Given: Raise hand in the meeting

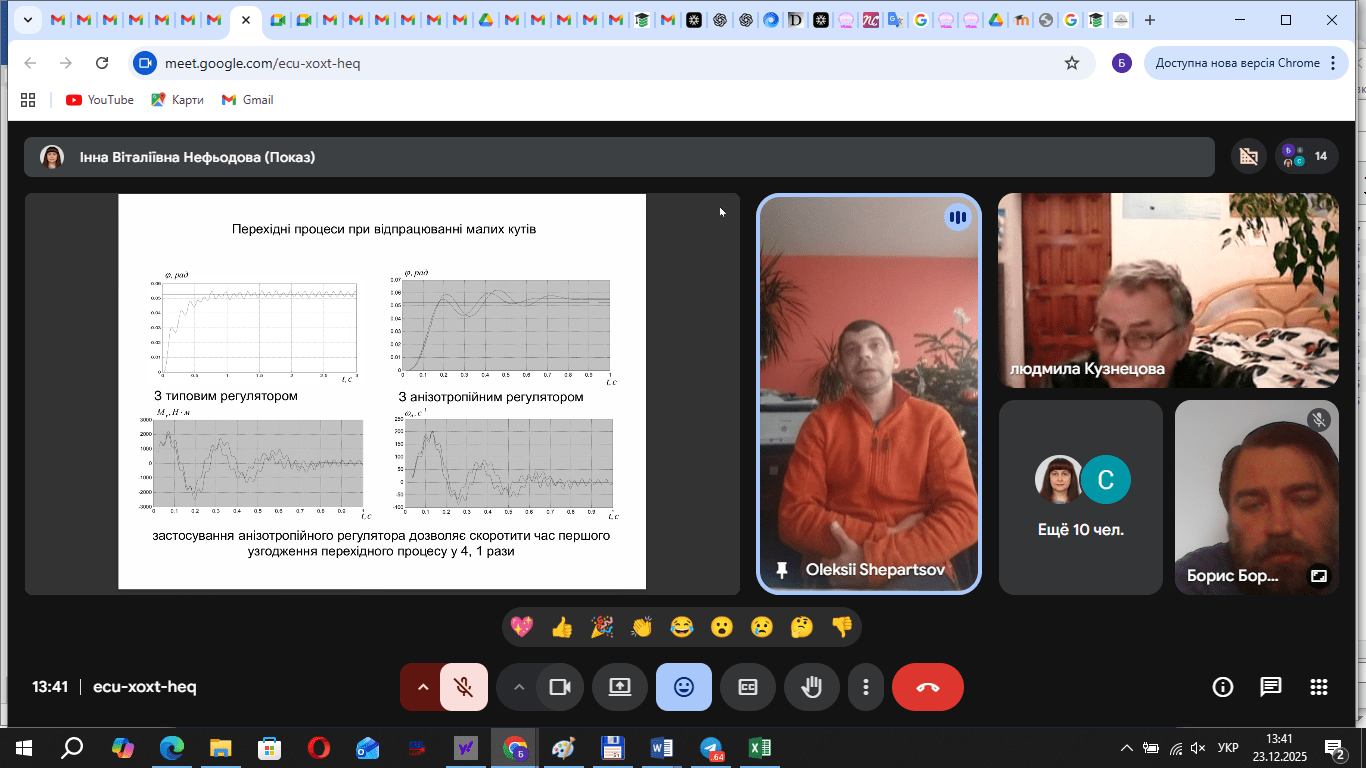Looking at the screenshot, I should tap(811, 687).
